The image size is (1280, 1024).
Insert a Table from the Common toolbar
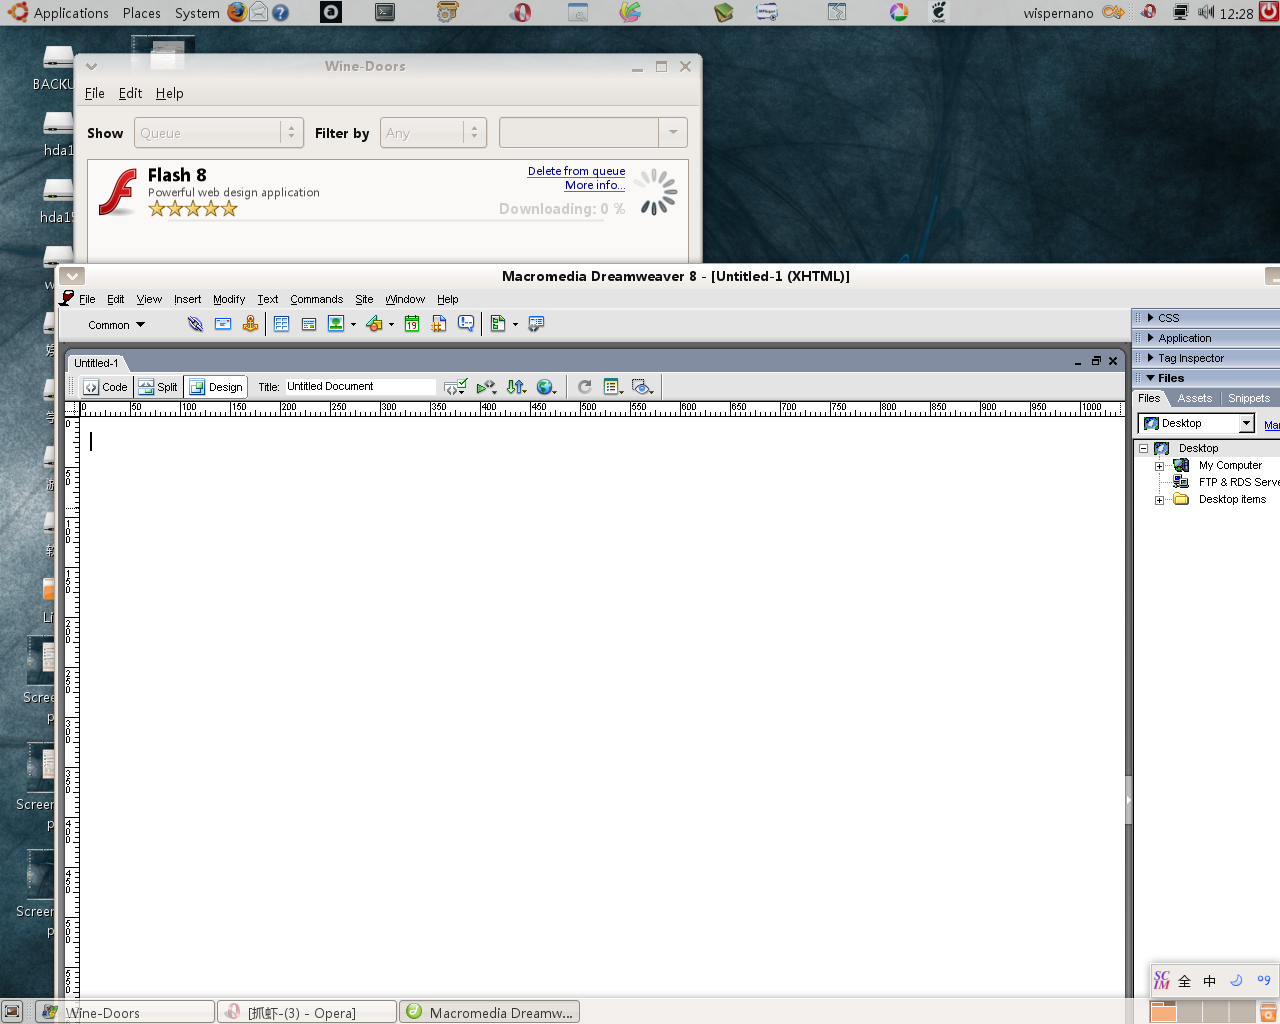[281, 324]
